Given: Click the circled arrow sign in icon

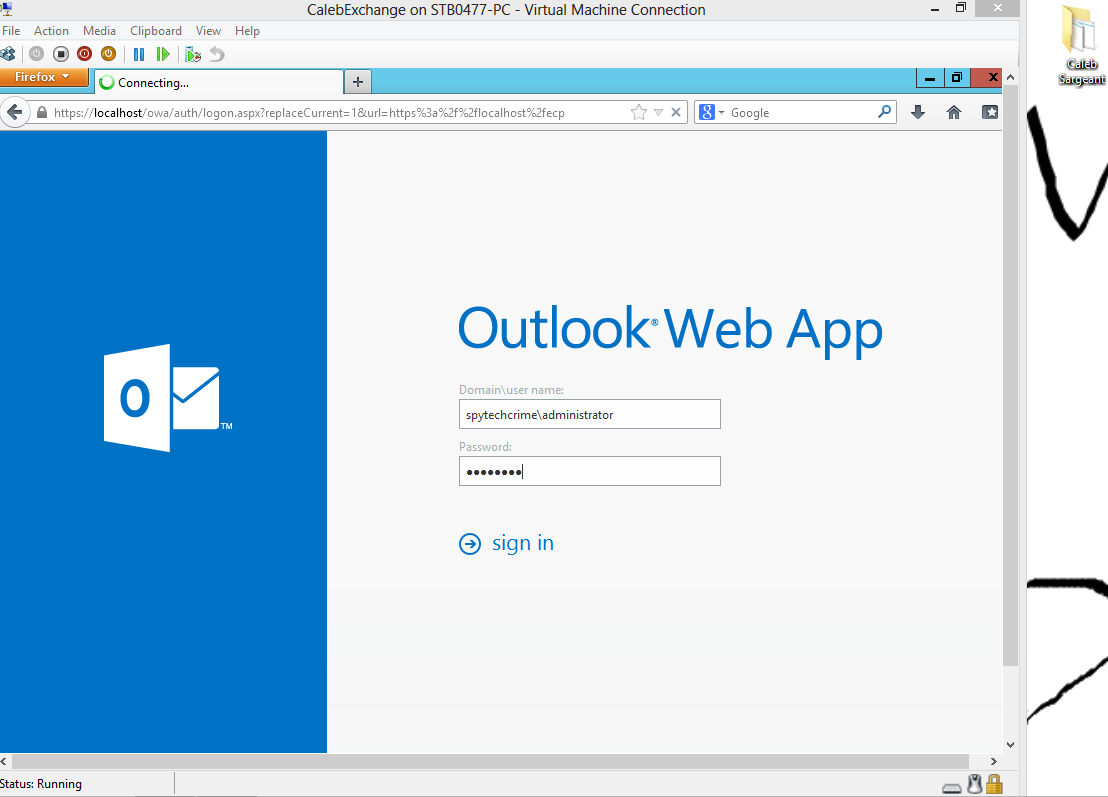Looking at the screenshot, I should point(470,543).
